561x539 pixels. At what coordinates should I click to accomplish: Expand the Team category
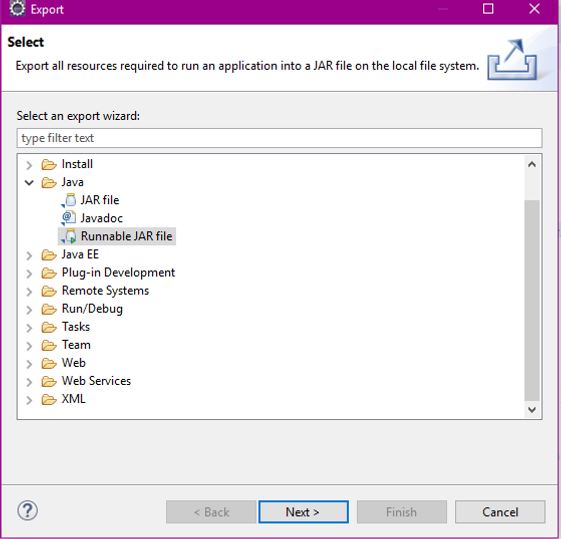tap(29, 346)
